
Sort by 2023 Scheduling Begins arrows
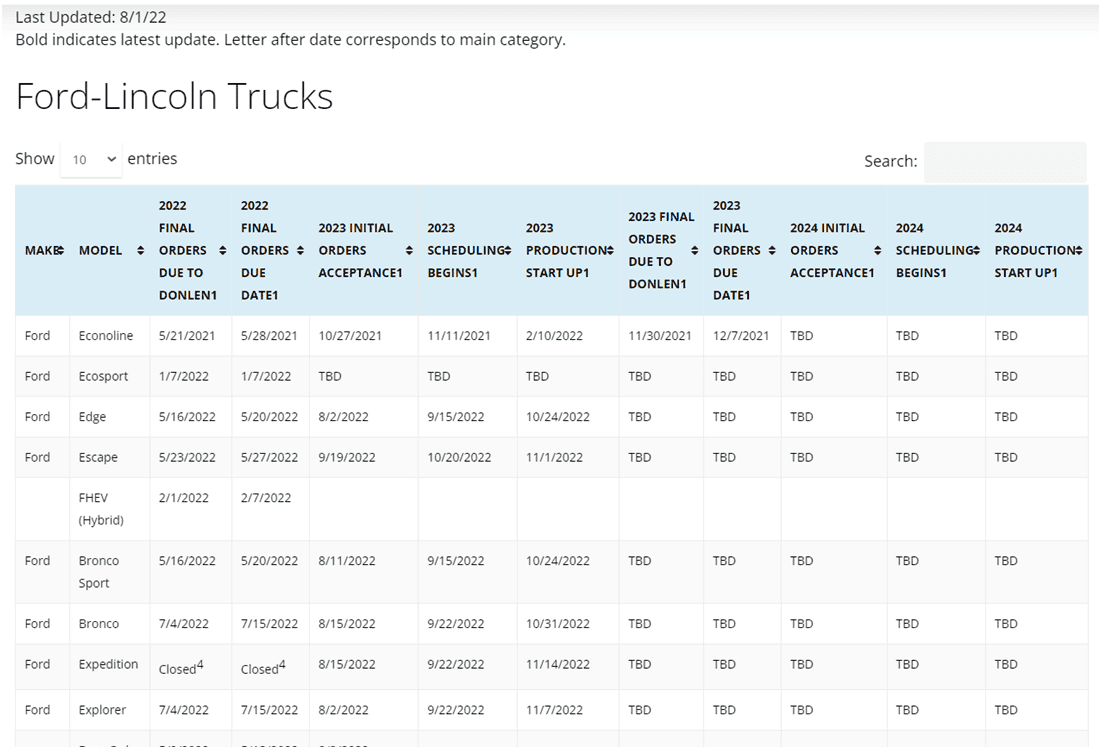coord(508,251)
